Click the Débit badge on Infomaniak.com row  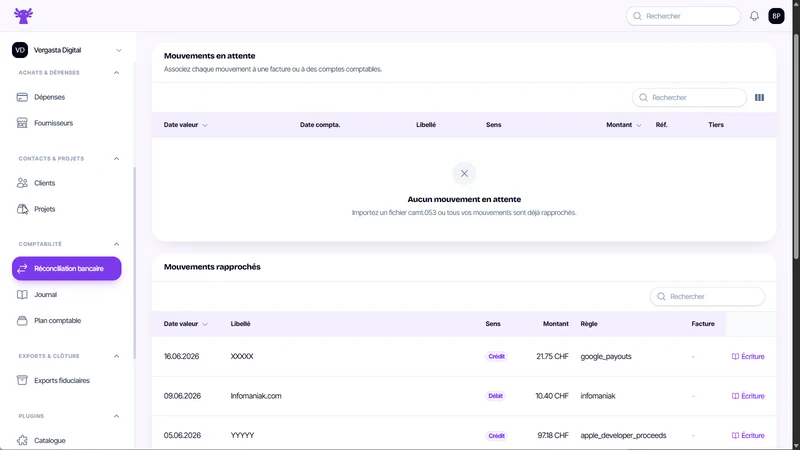495,396
